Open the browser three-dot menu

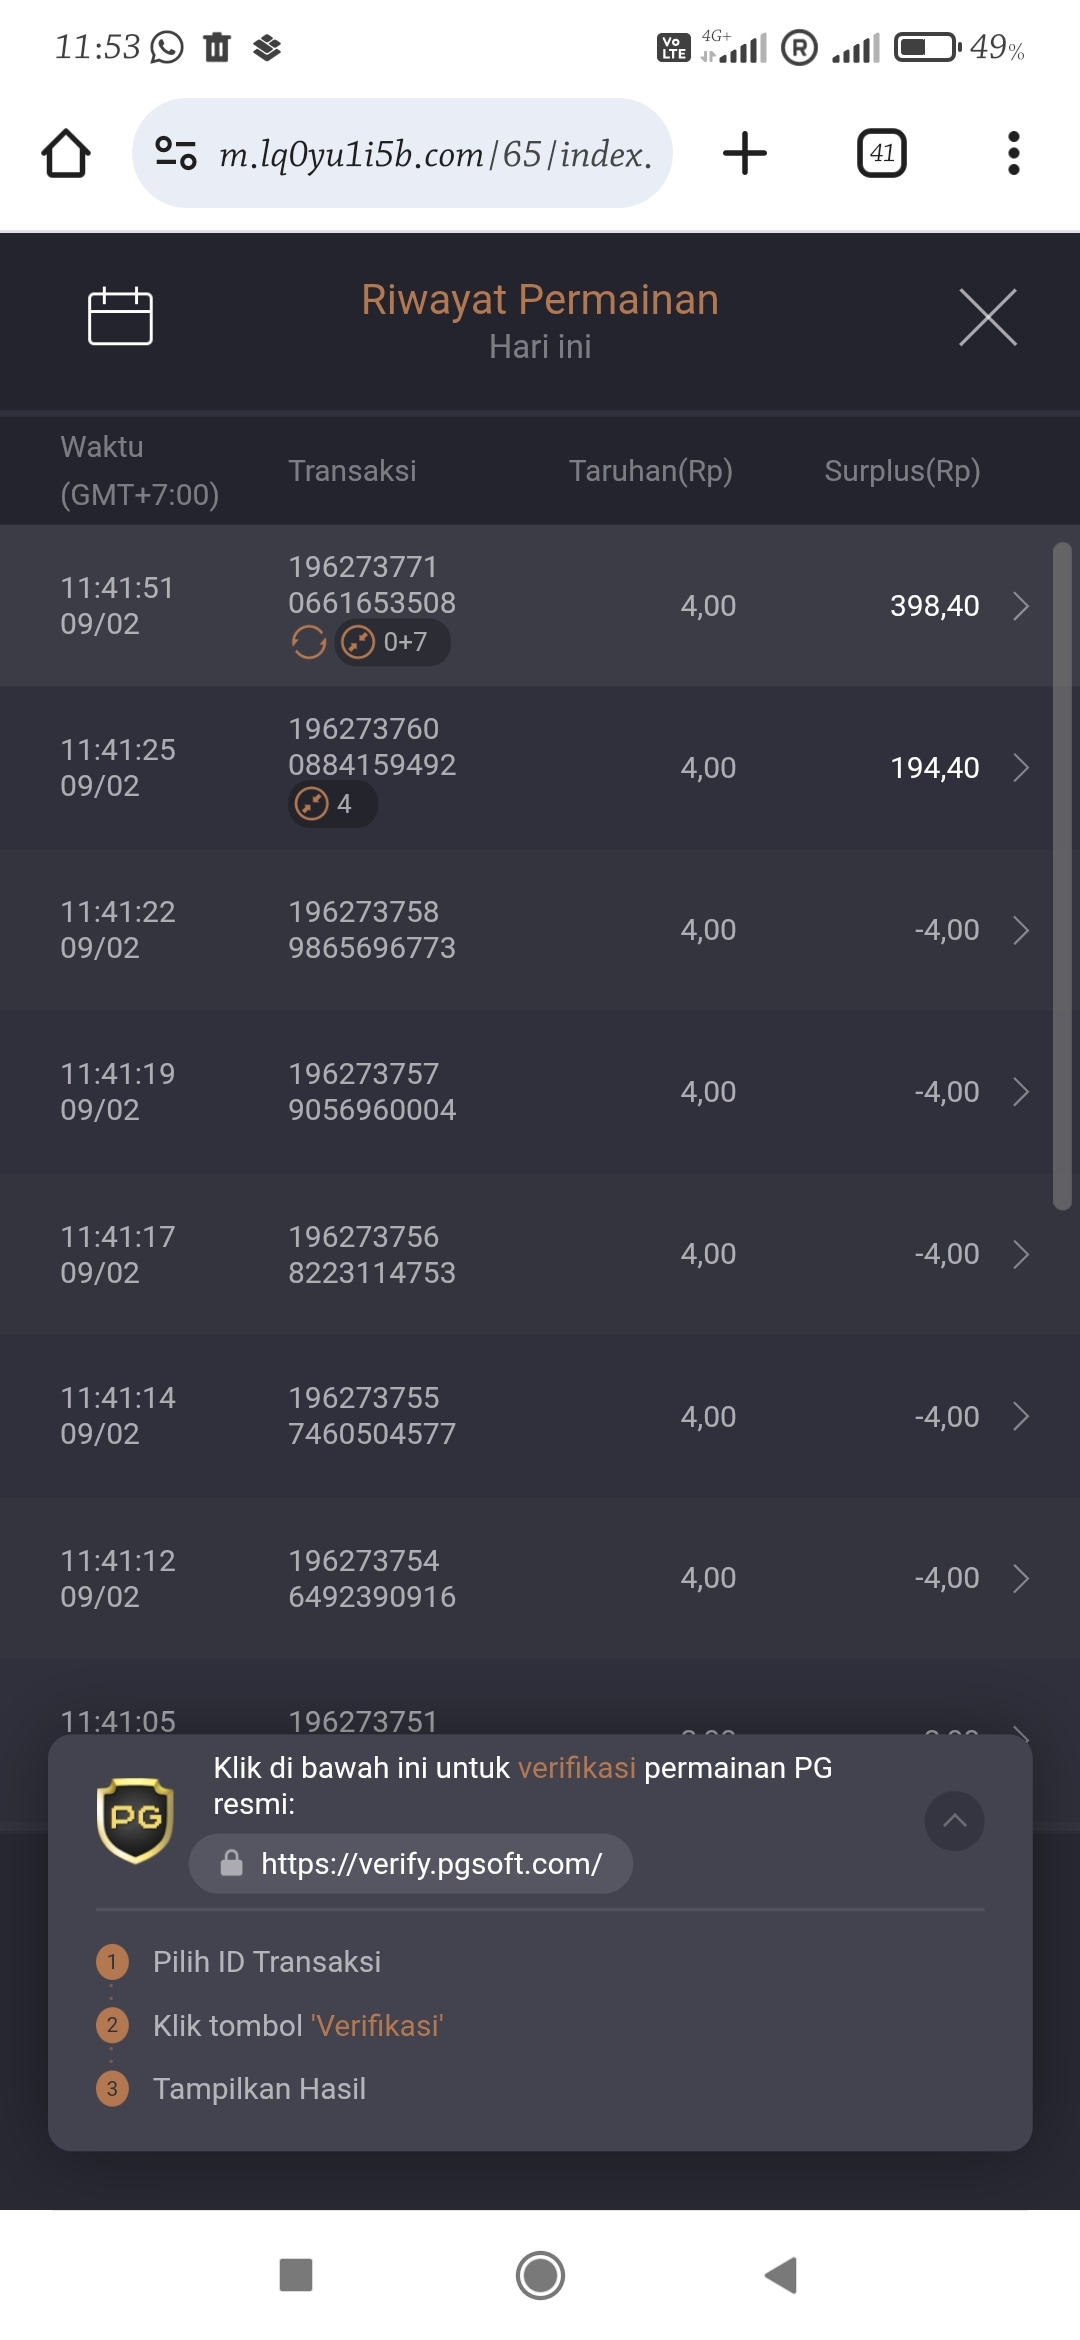[x=1013, y=154]
